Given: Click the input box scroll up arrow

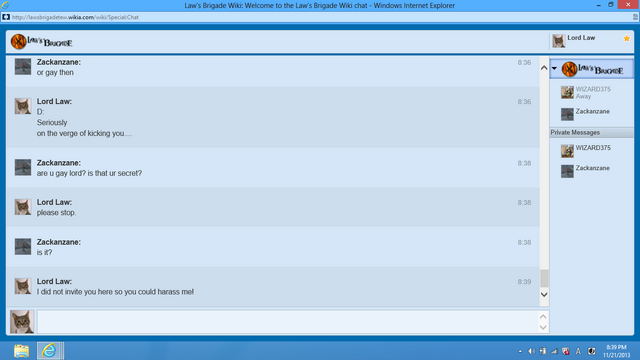Looking at the screenshot, I should [543, 316].
